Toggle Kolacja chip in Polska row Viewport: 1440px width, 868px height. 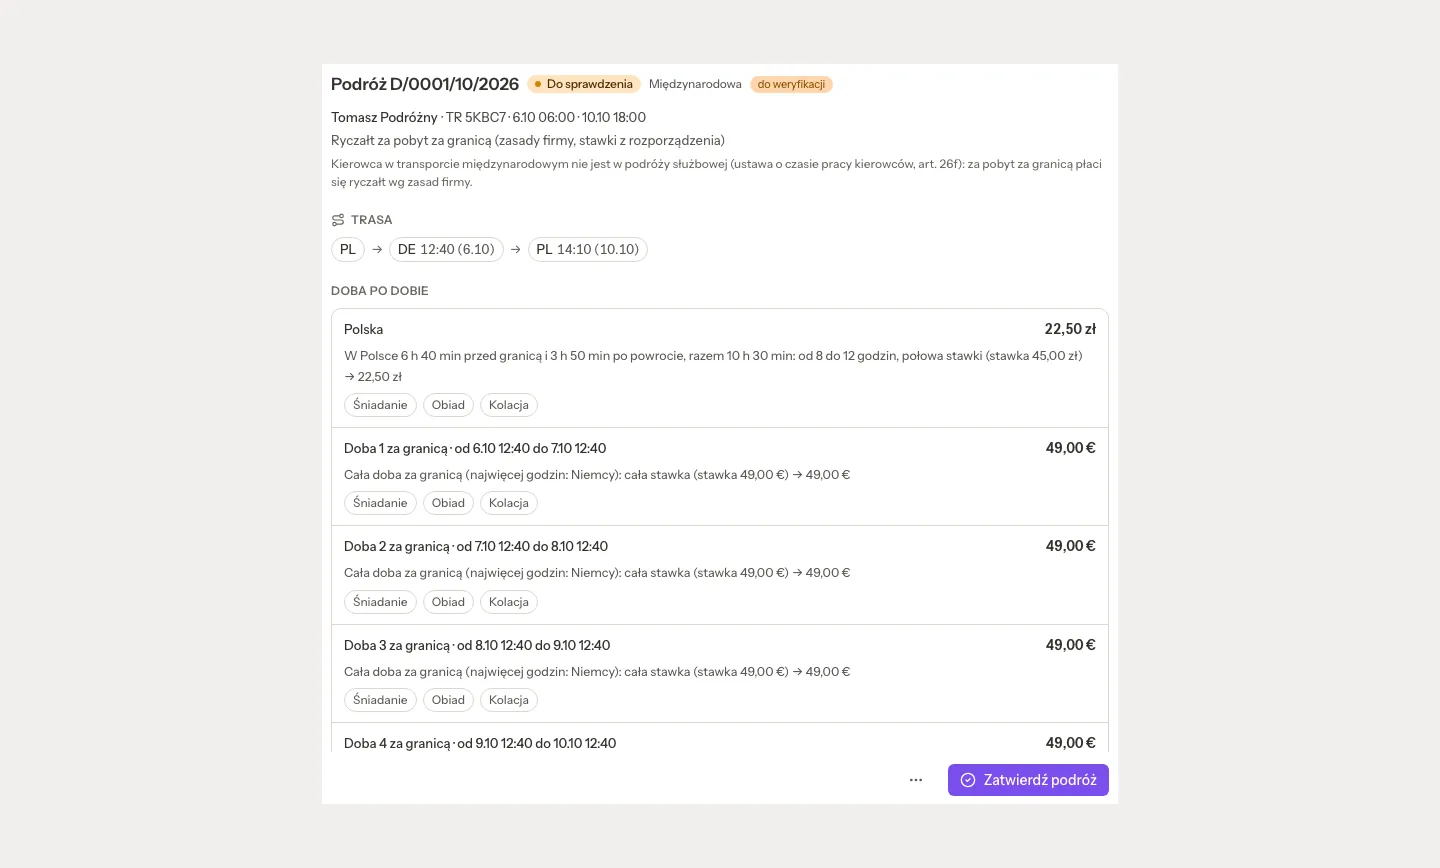[509, 405]
